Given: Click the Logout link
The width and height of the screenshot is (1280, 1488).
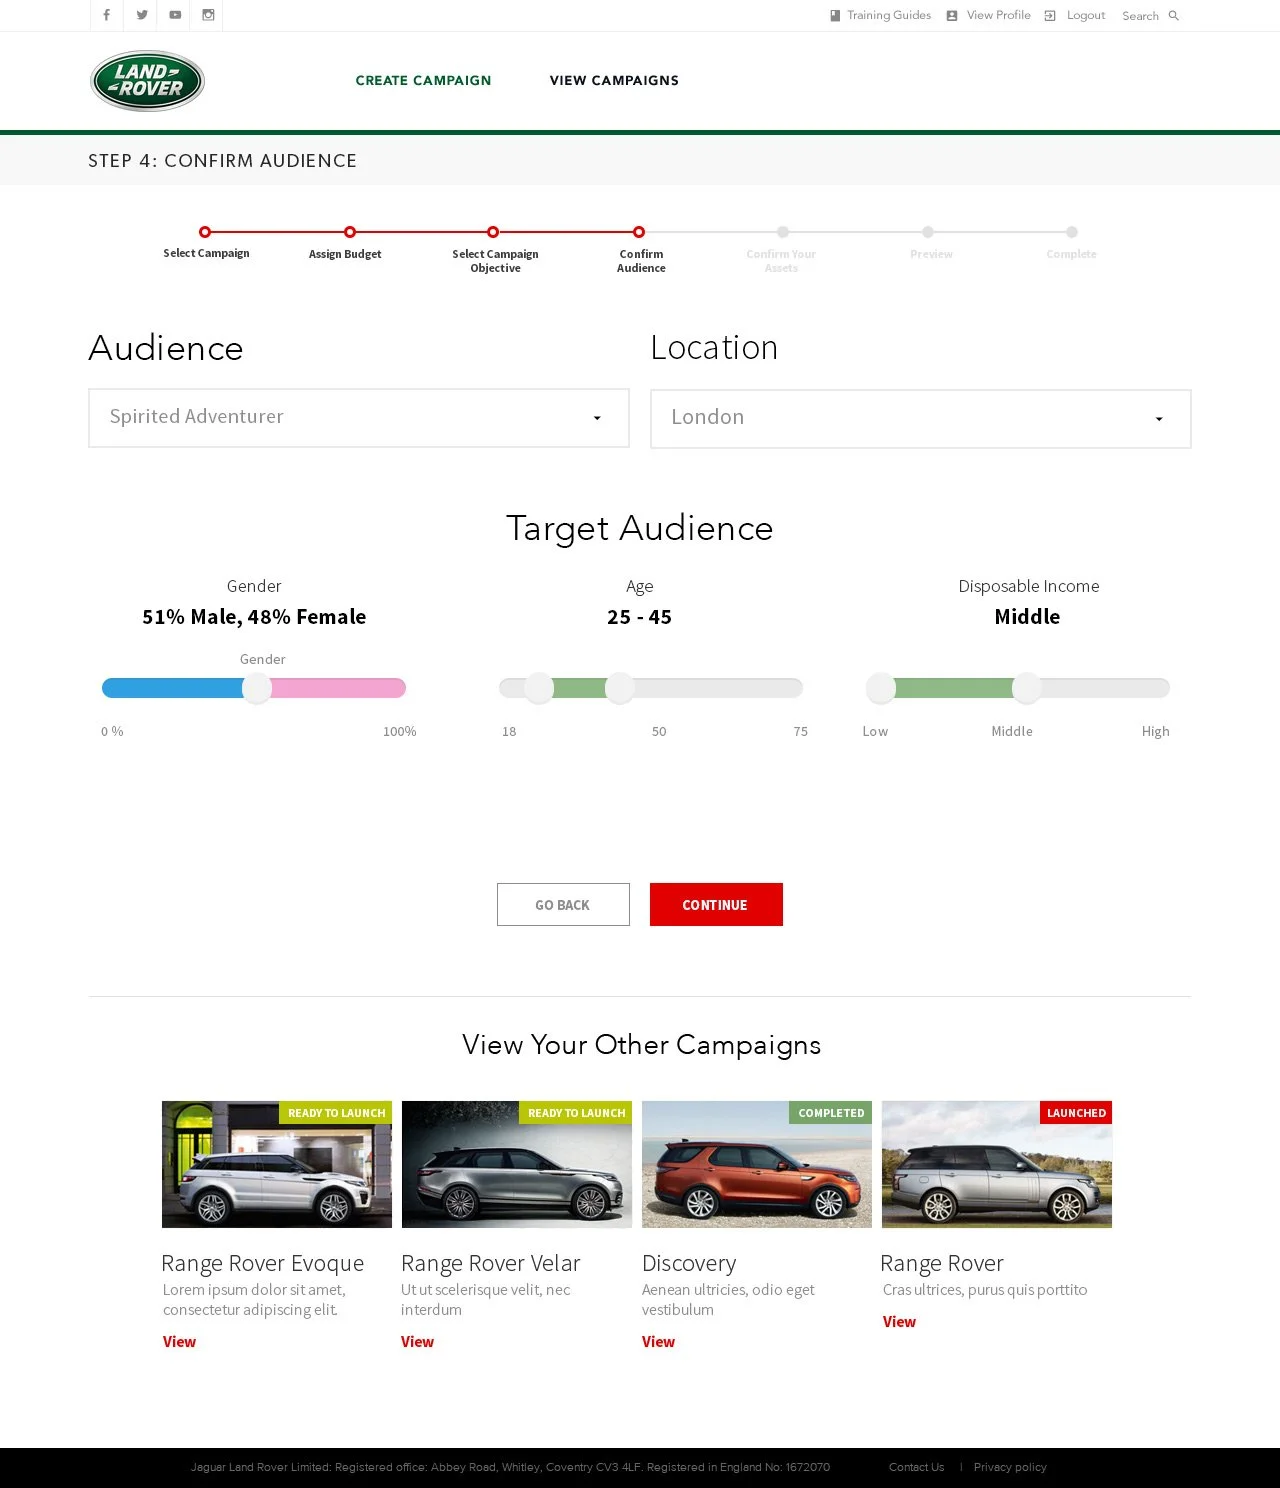Looking at the screenshot, I should pos(1086,15).
